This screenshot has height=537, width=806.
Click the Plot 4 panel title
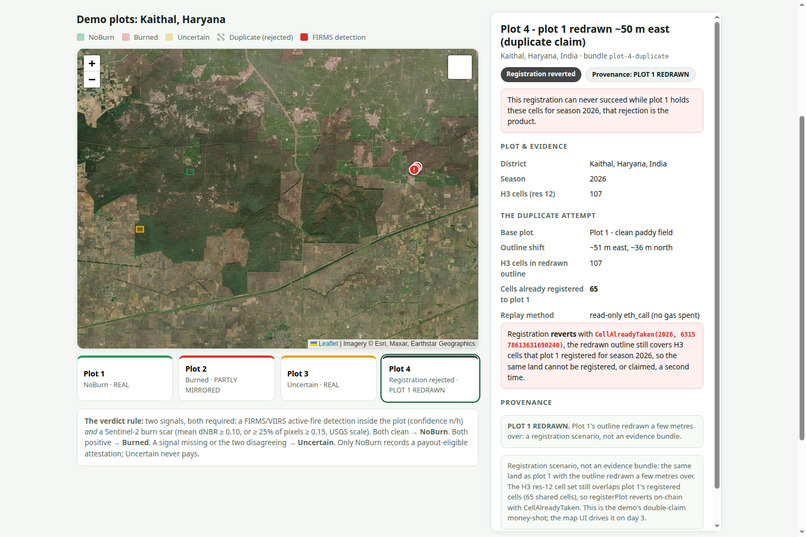(x=585, y=35)
